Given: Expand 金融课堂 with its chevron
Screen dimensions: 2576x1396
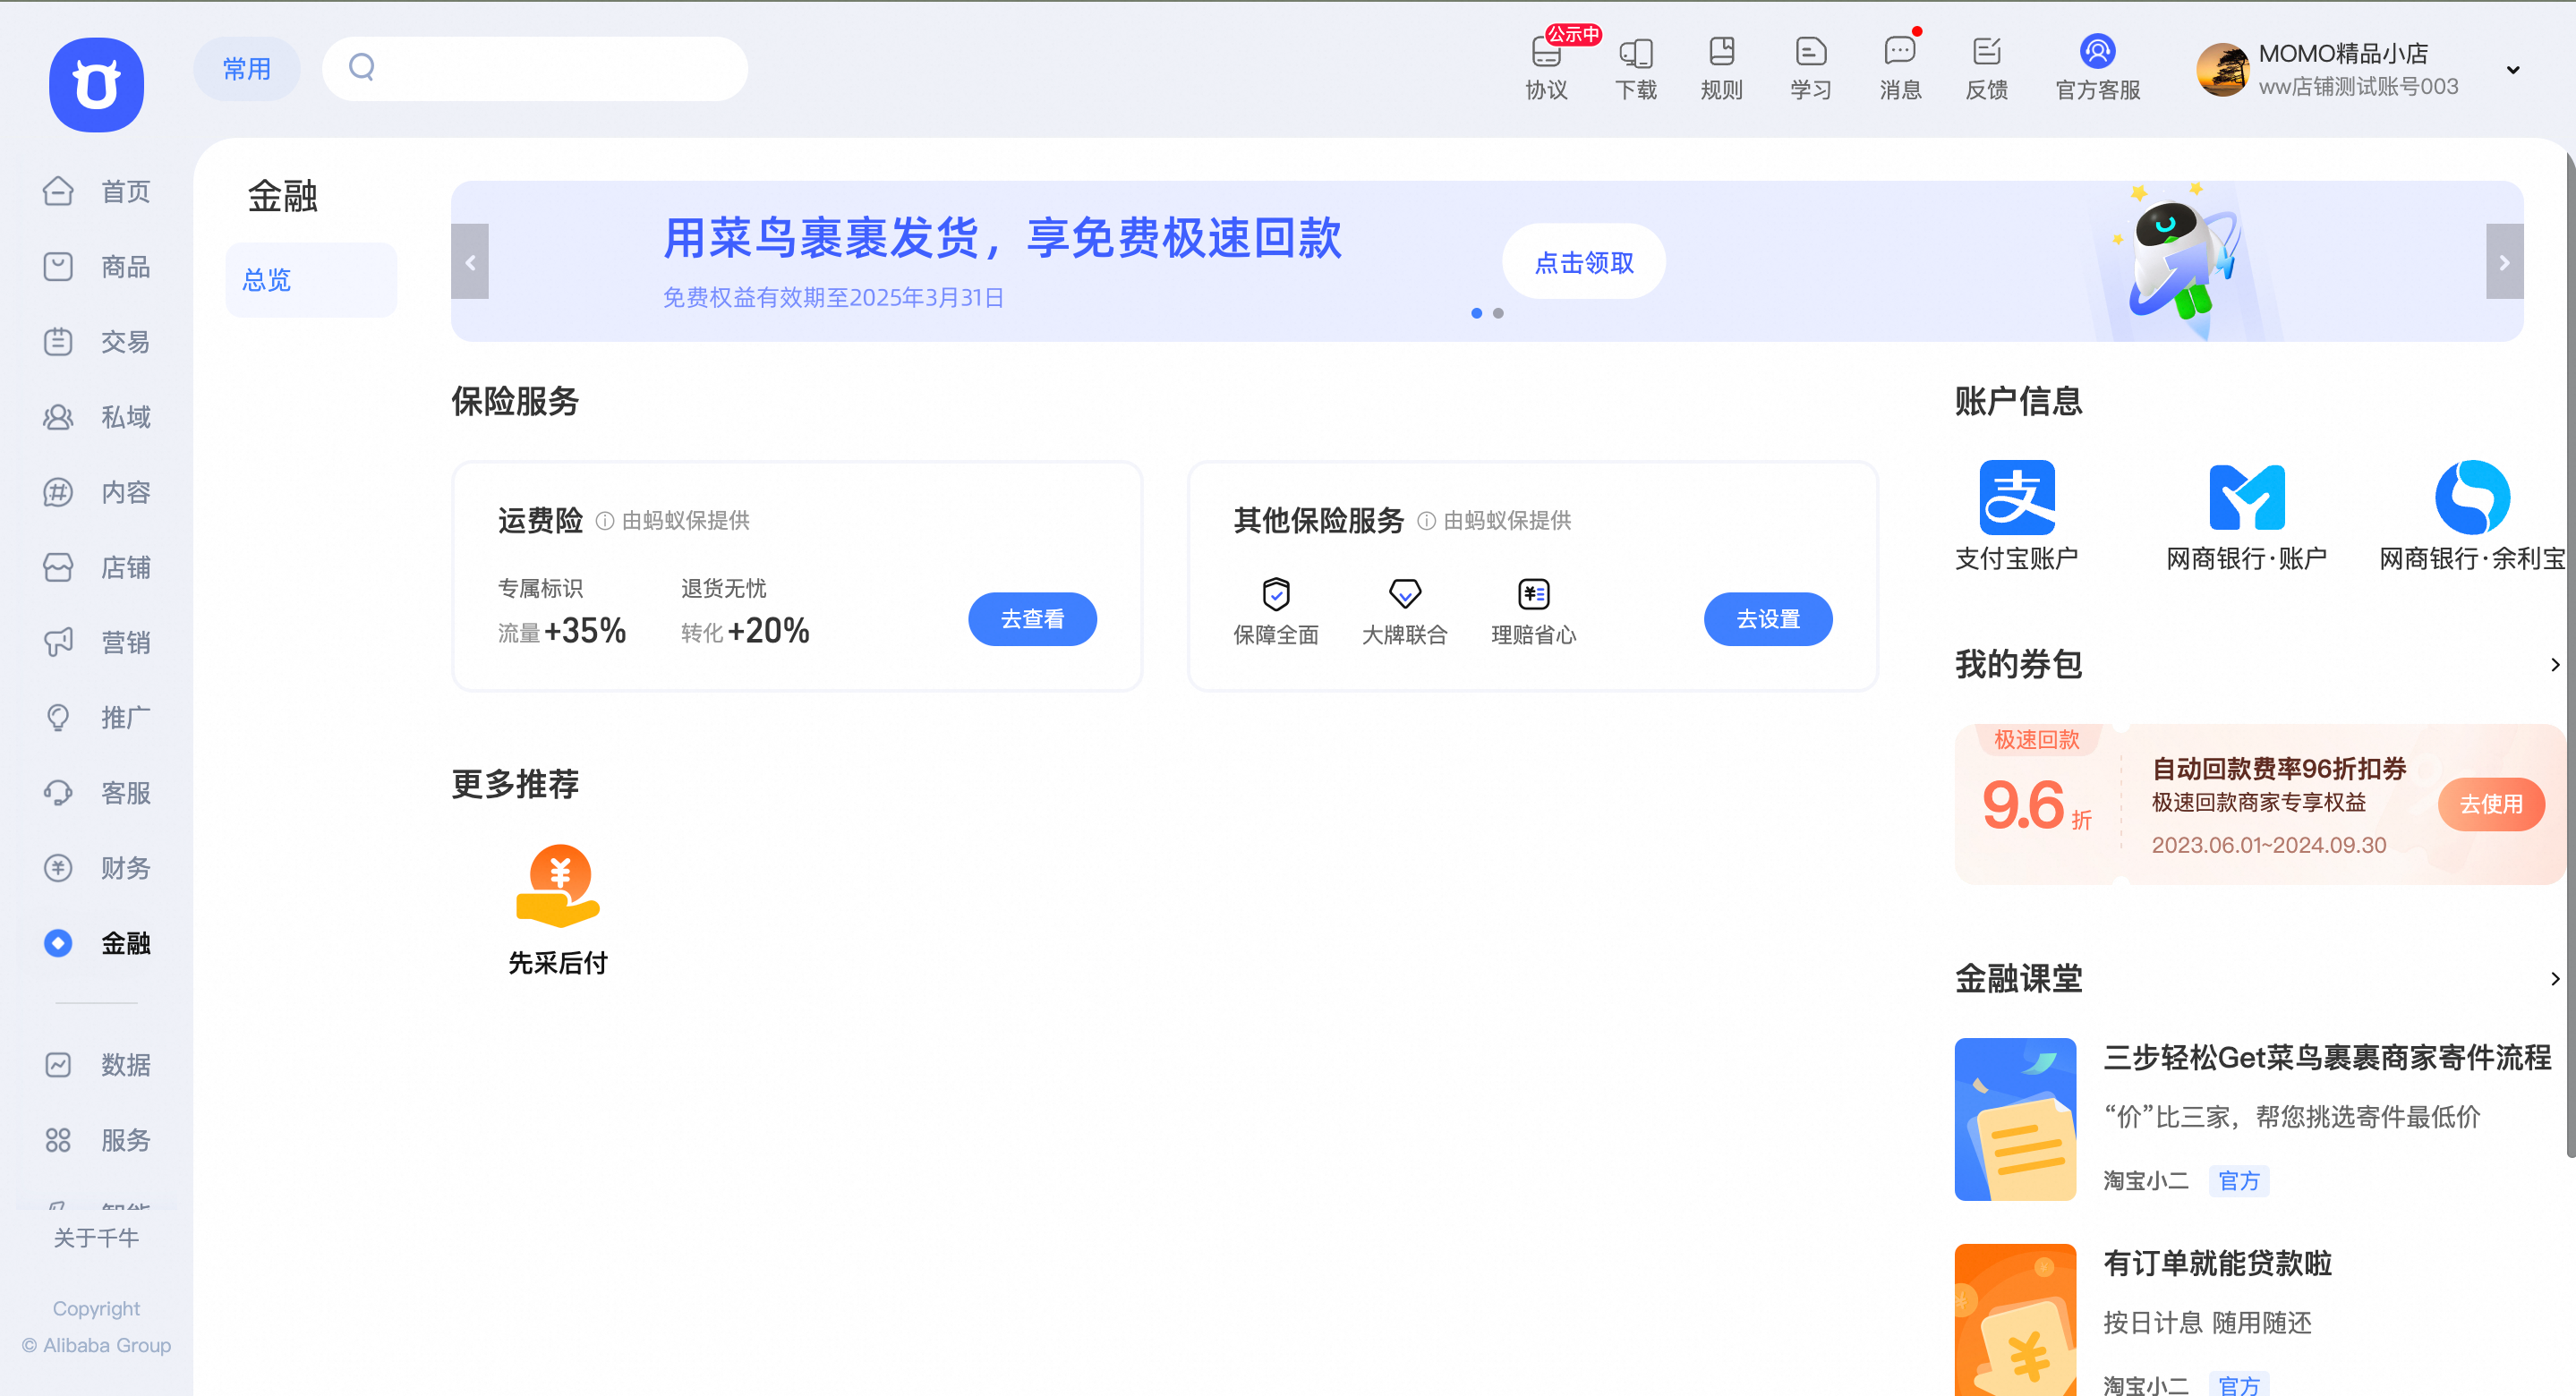Looking at the screenshot, I should point(2555,979).
